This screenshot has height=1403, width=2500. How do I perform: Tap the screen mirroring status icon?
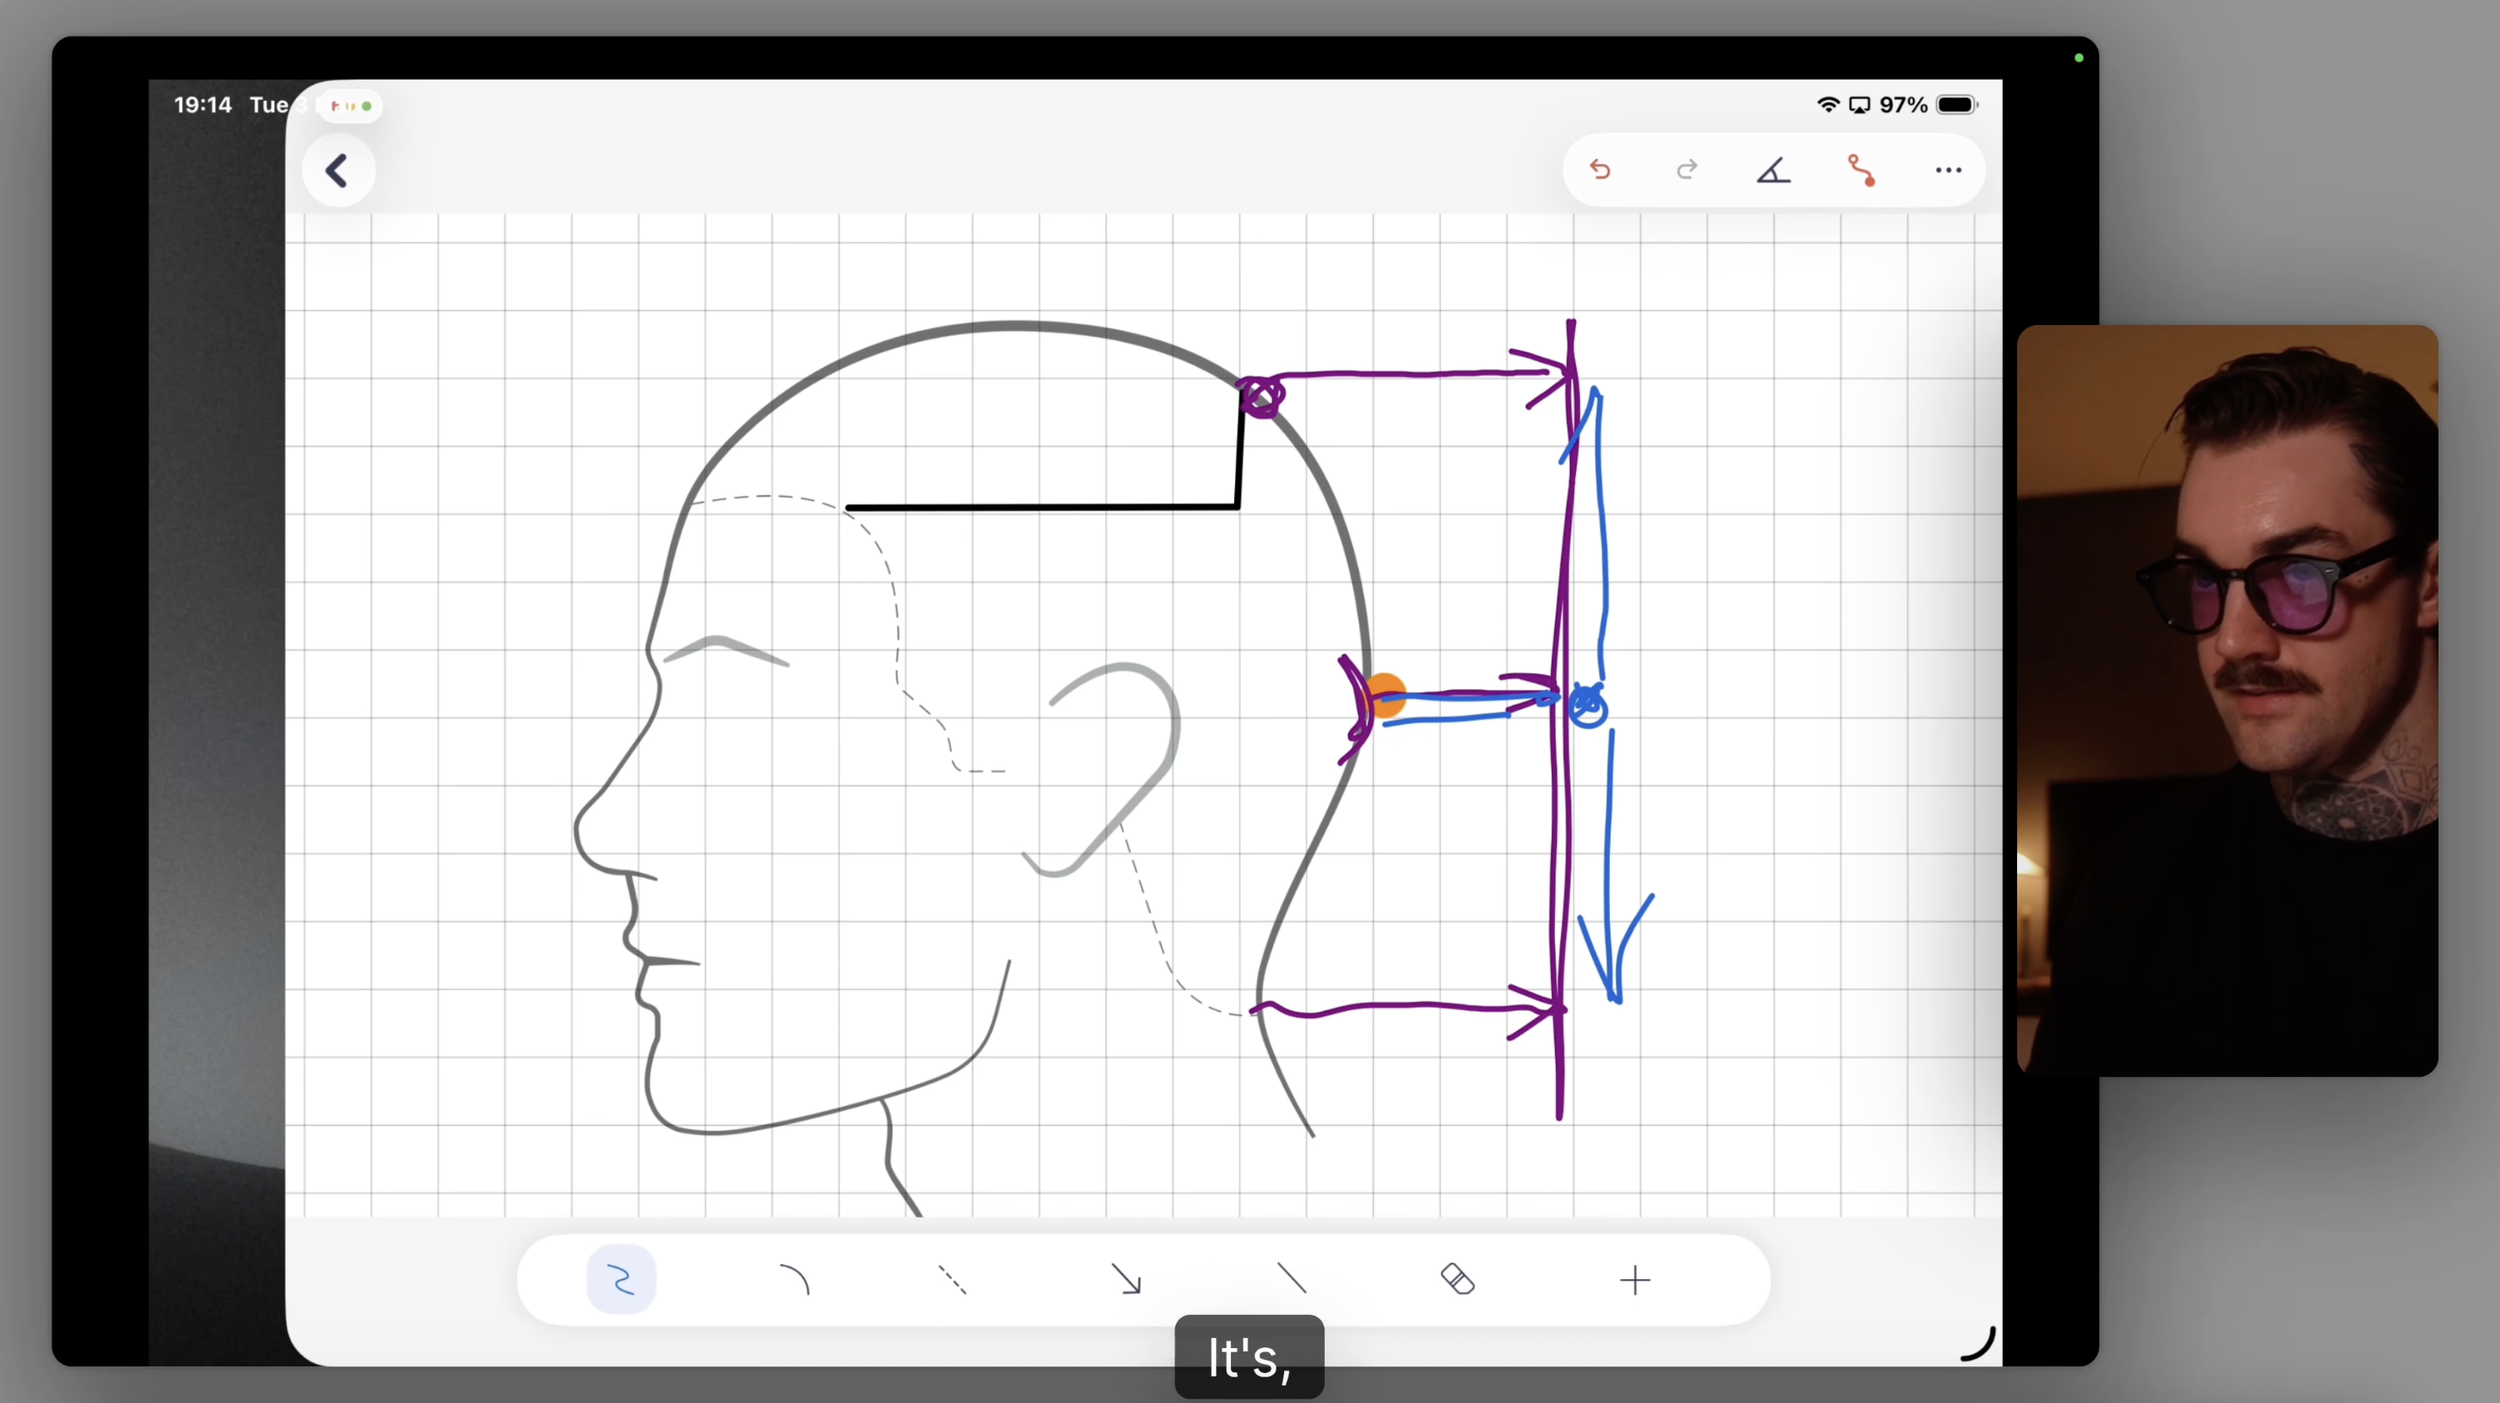point(1859,105)
